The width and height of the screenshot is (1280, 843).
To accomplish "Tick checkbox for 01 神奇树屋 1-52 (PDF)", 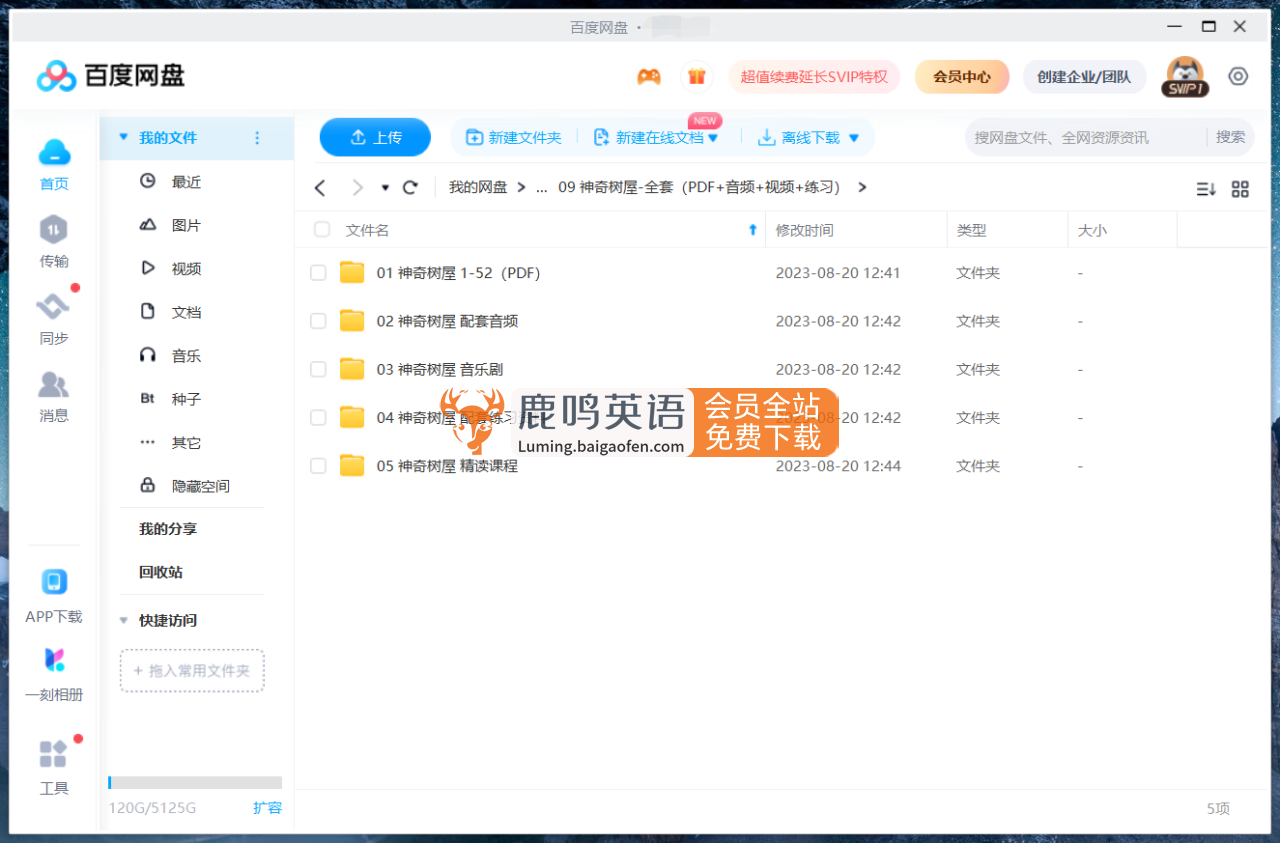I will [318, 273].
